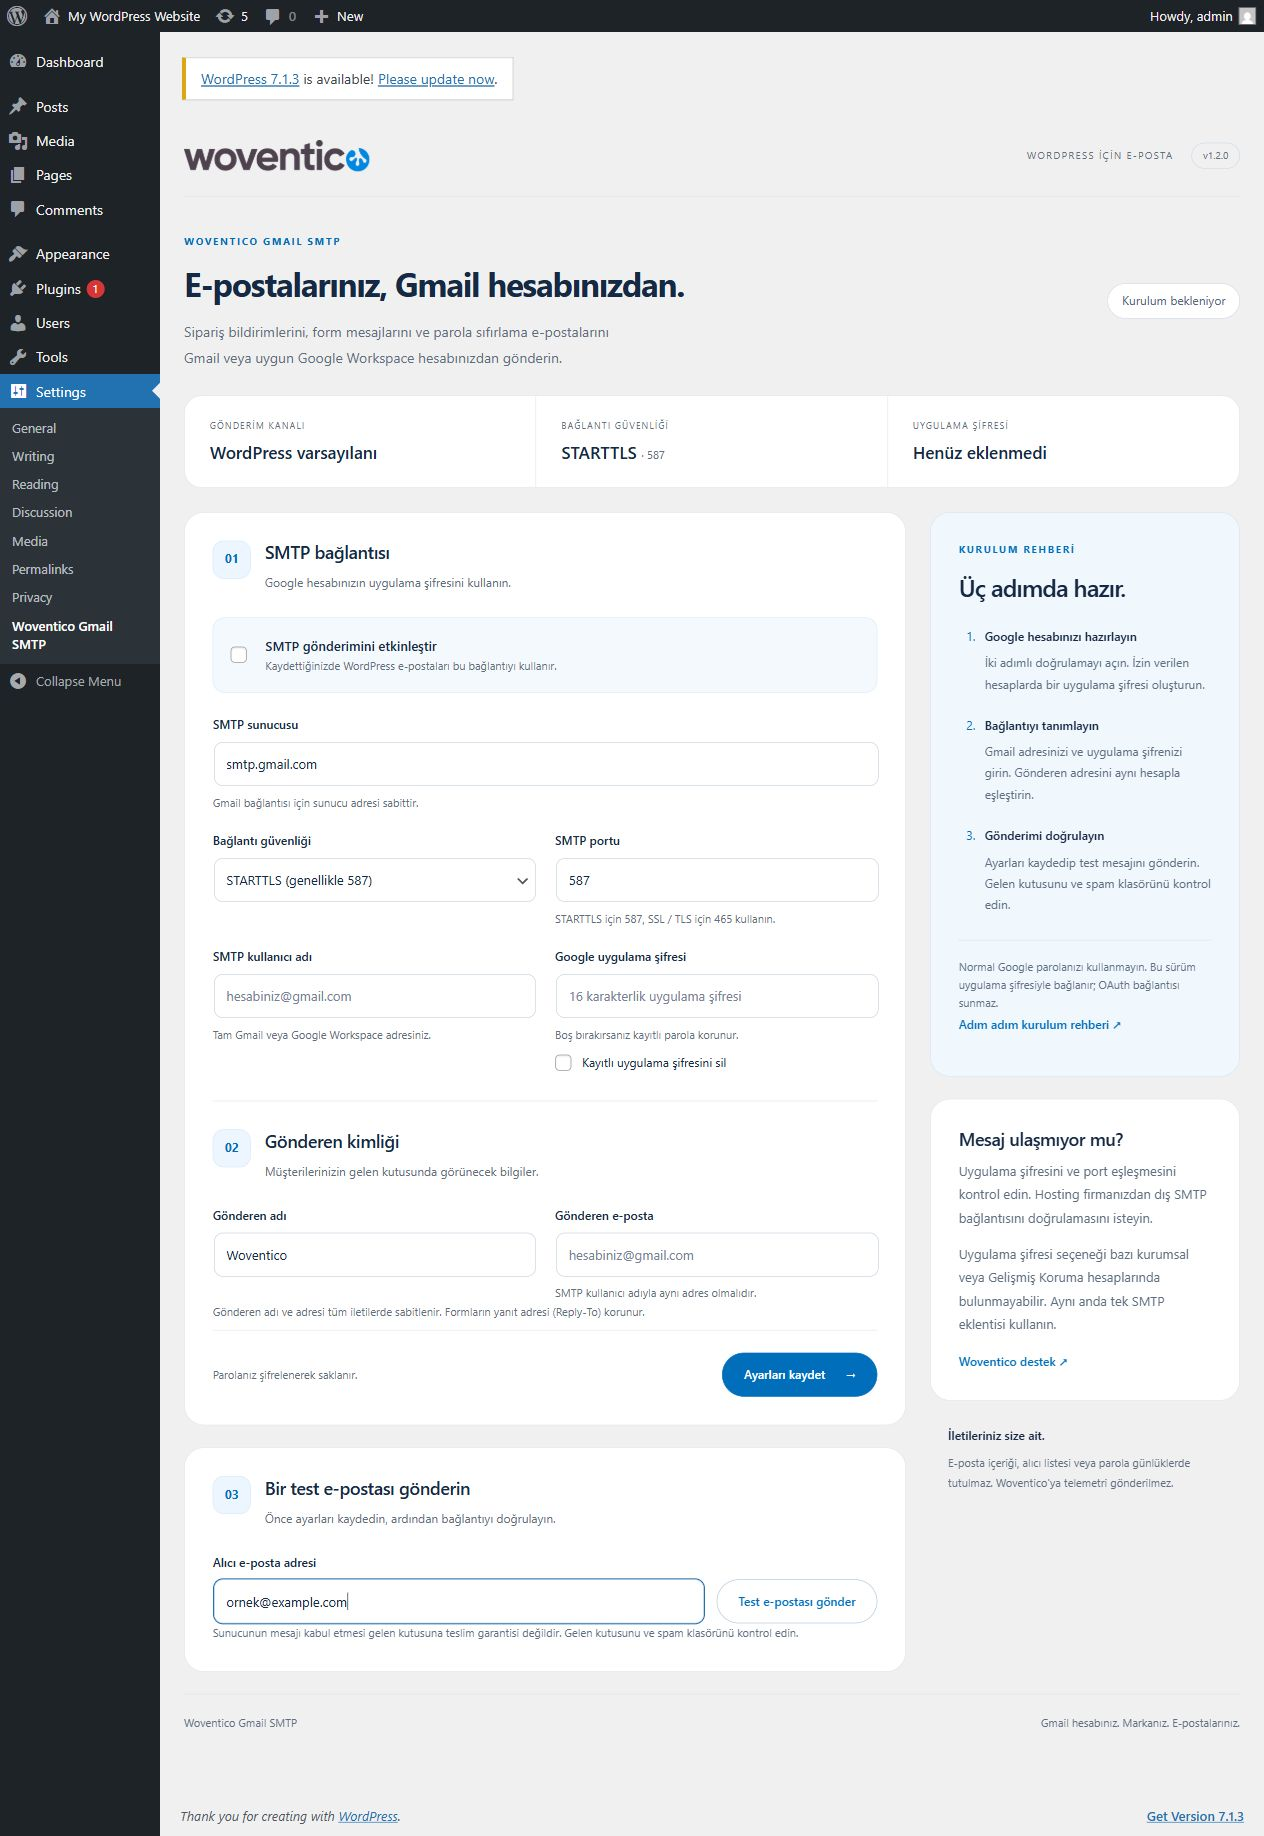
Task: Tick Kayıtlı uygulama şifresini sil checkbox
Action: pos(563,1063)
